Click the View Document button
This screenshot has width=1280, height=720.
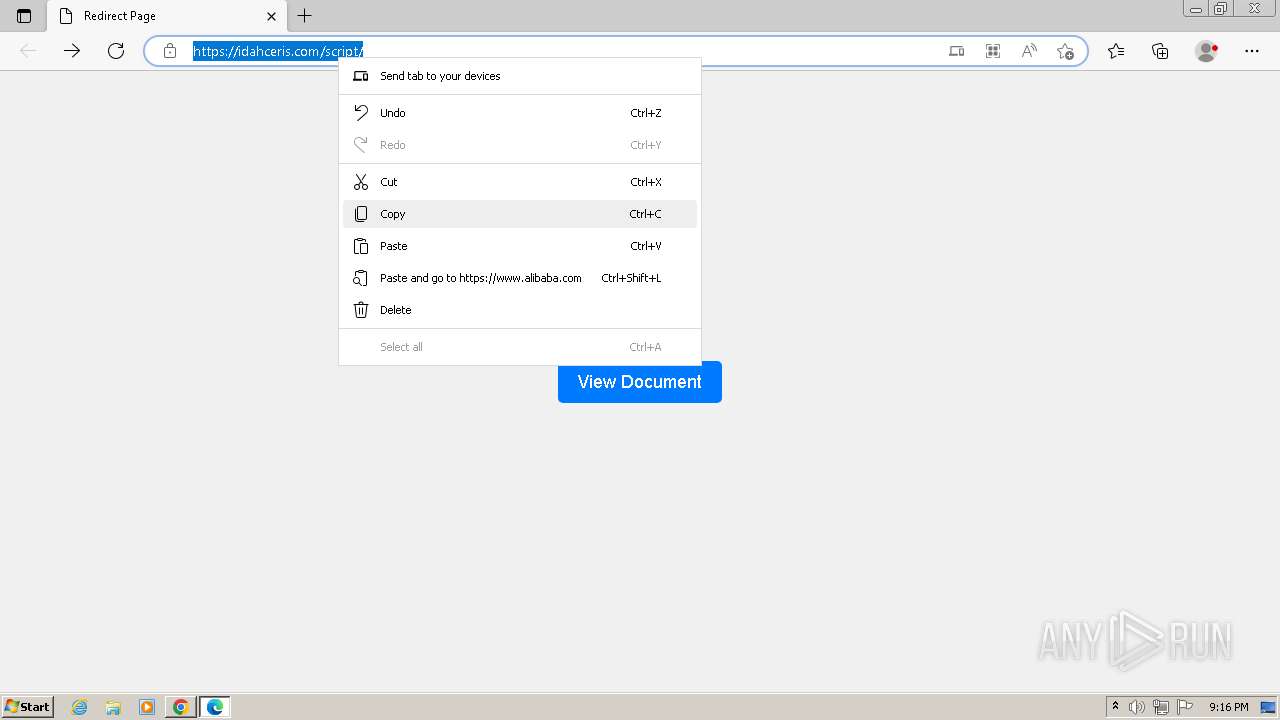coord(640,382)
